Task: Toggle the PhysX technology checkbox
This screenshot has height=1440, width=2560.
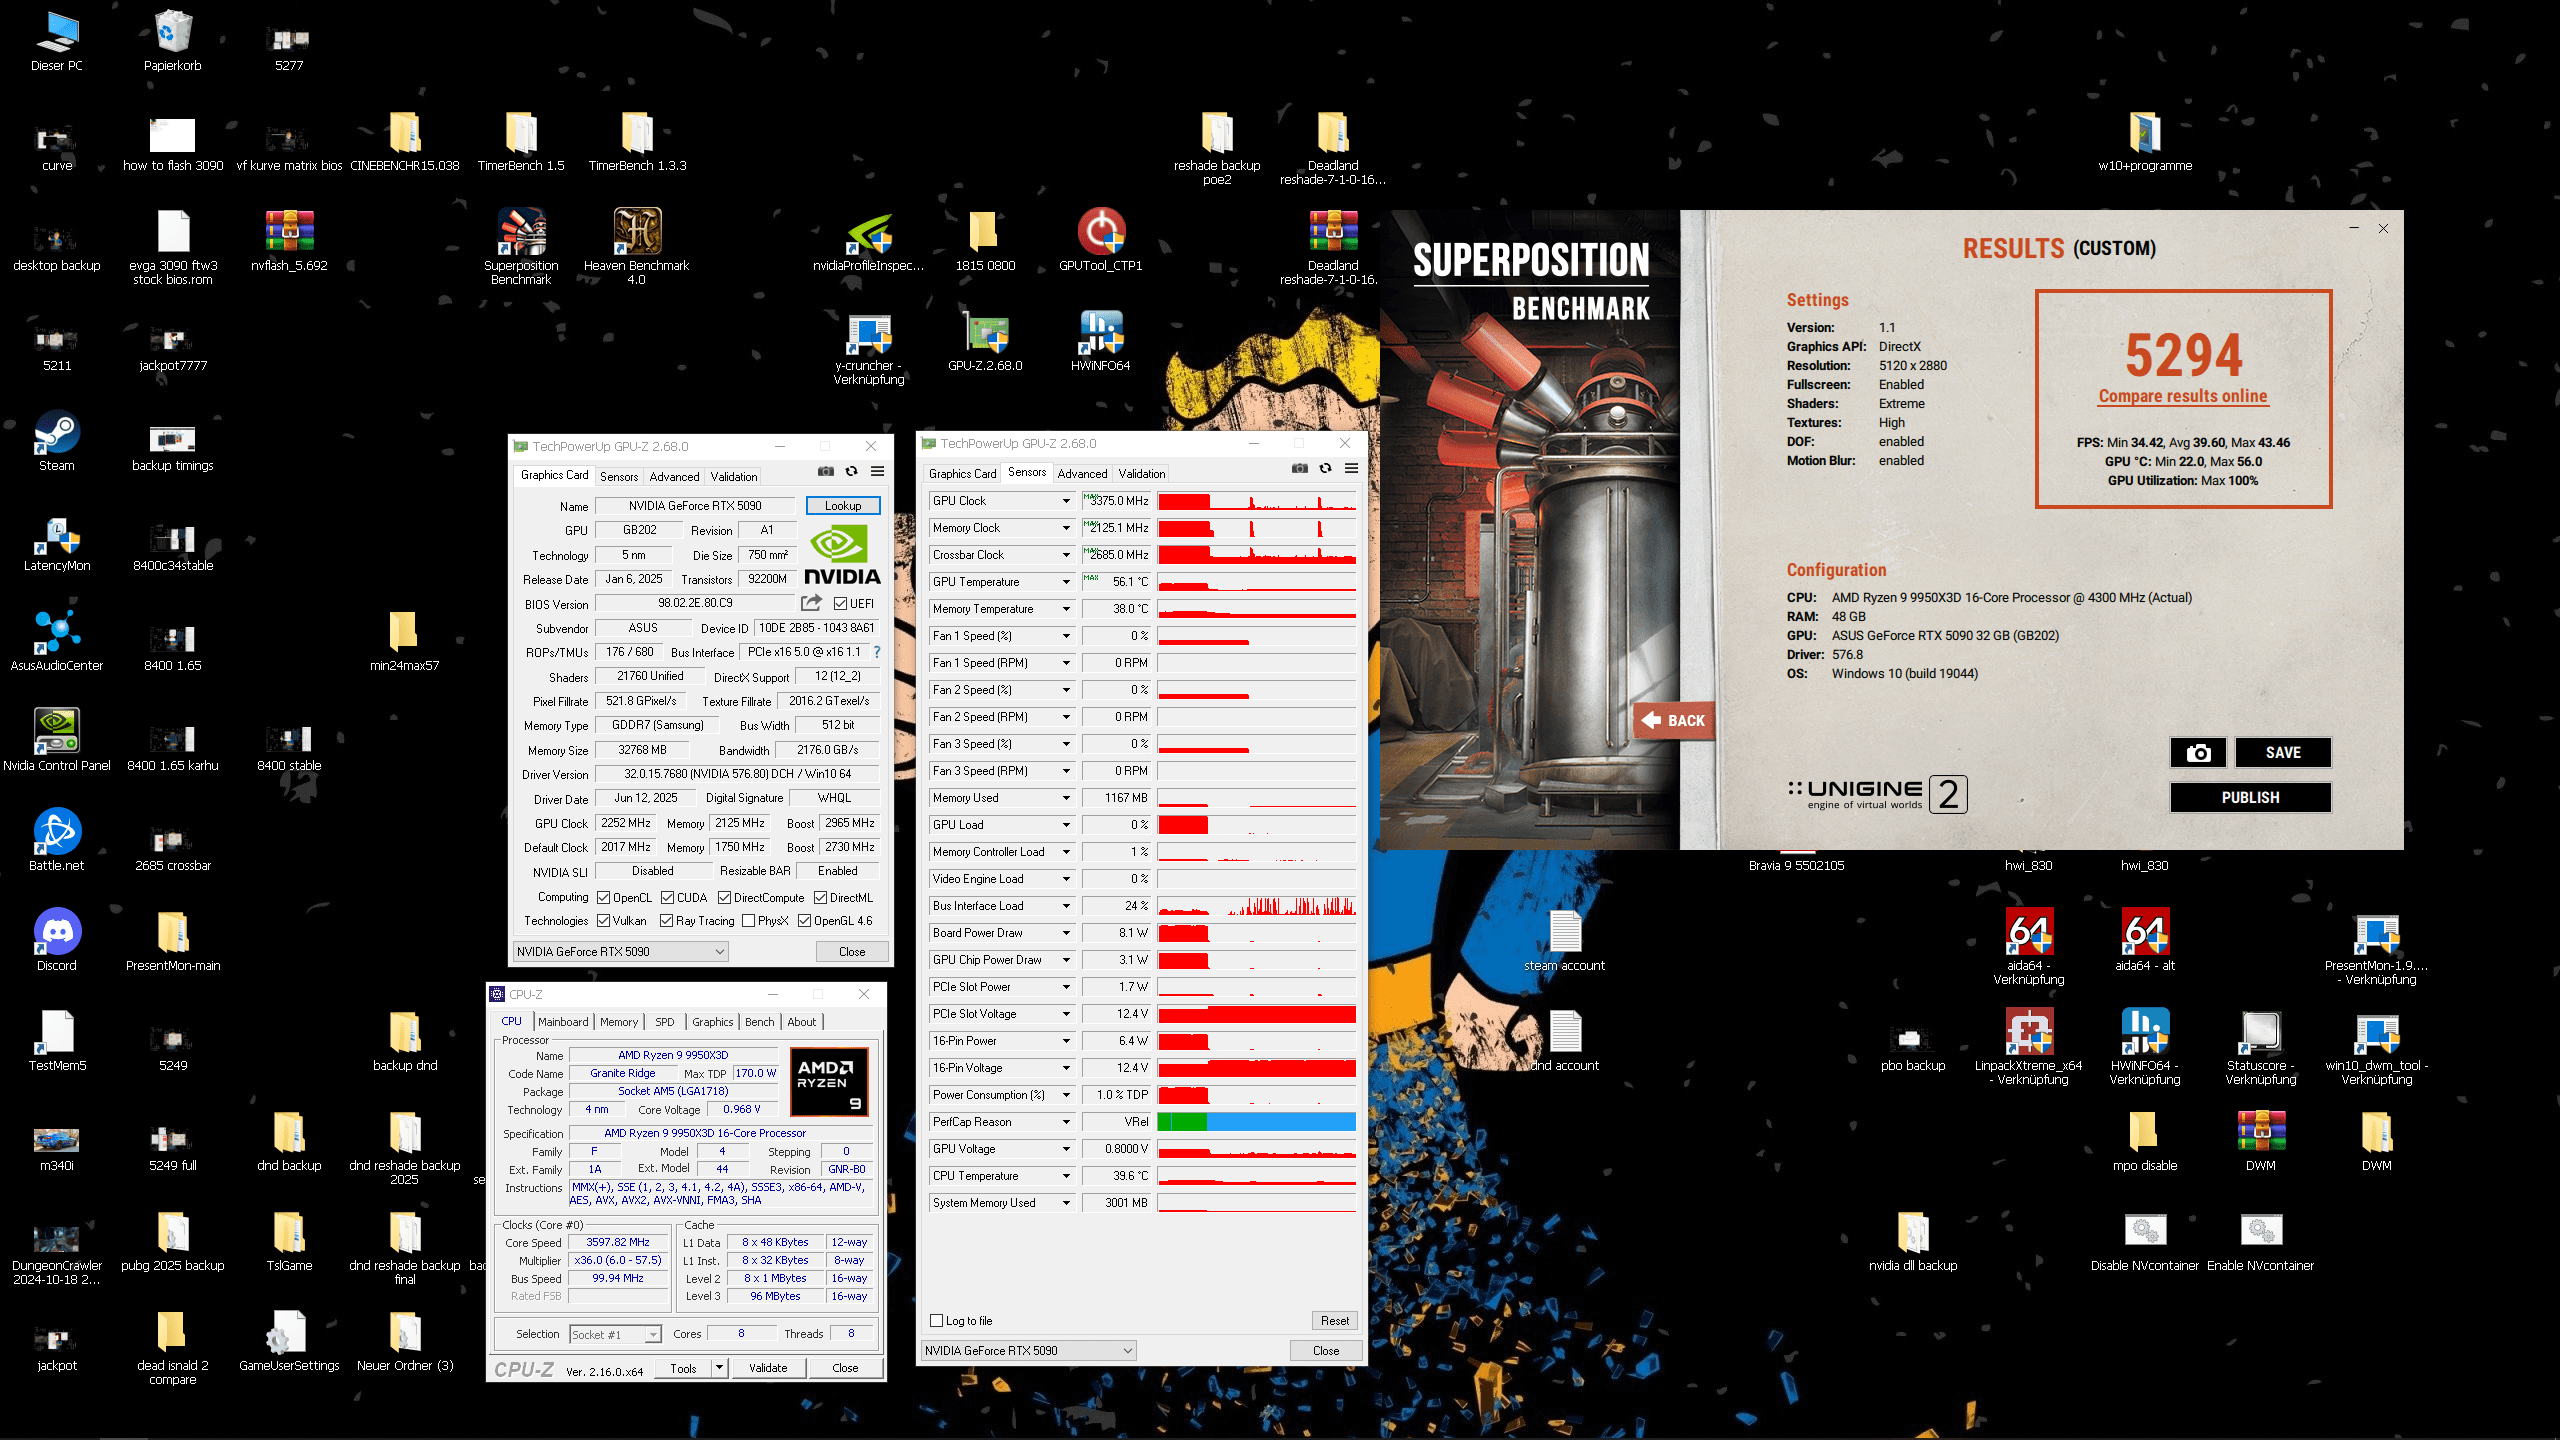Action: 749,921
